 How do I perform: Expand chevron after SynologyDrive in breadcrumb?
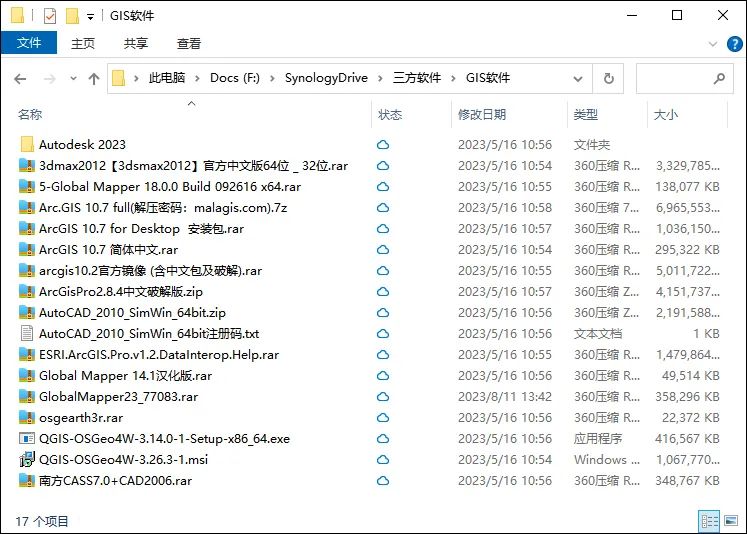coord(380,78)
